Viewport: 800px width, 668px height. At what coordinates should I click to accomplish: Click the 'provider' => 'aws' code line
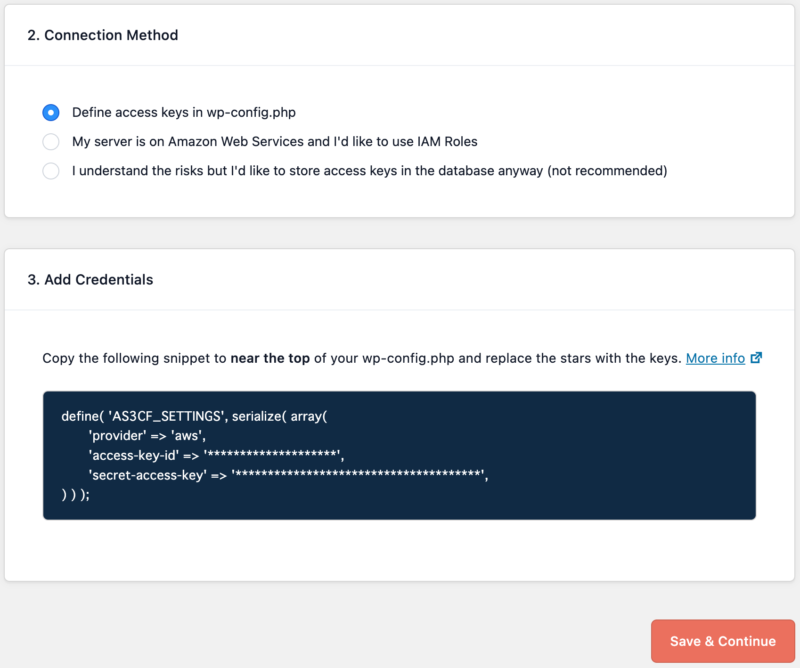pyautogui.click(x=147, y=435)
